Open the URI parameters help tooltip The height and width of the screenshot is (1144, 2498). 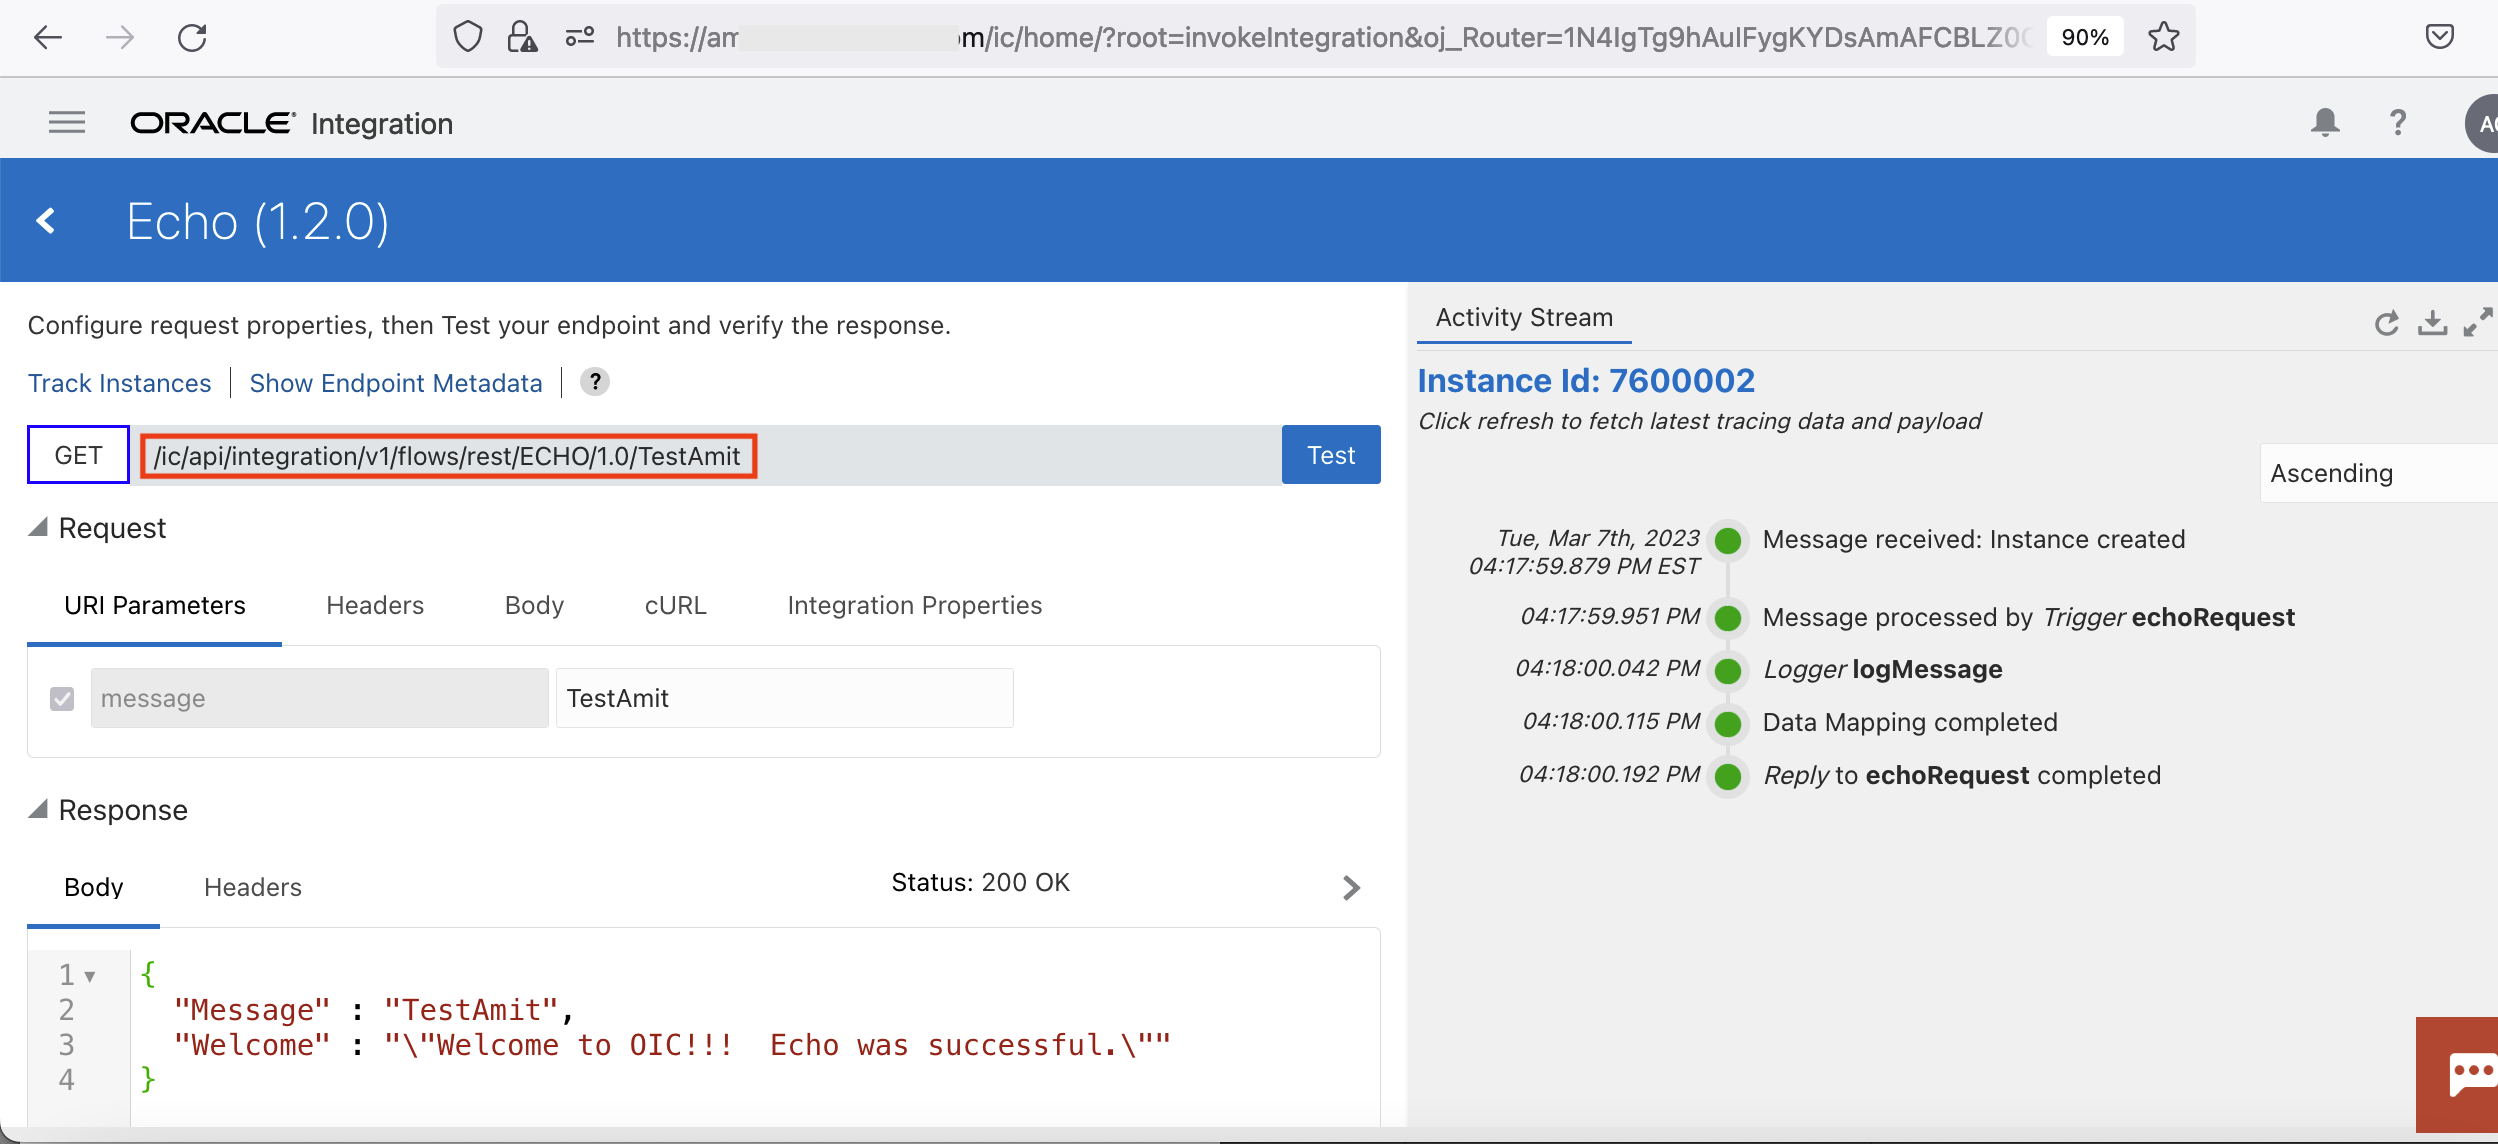pyautogui.click(x=594, y=382)
